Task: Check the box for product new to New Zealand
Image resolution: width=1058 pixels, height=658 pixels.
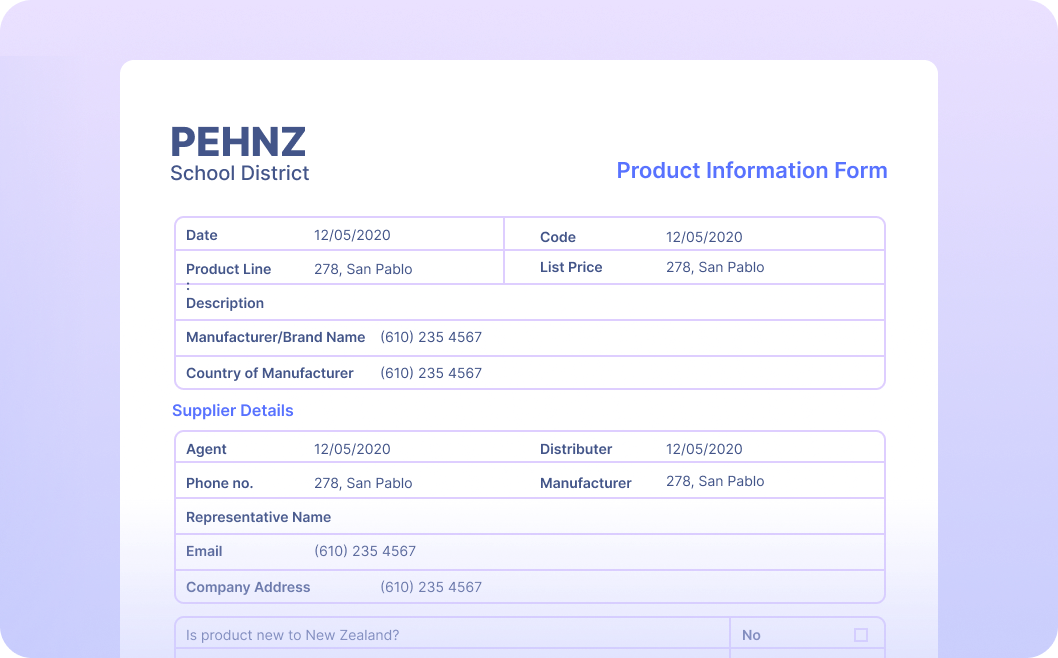Action: coord(862,635)
